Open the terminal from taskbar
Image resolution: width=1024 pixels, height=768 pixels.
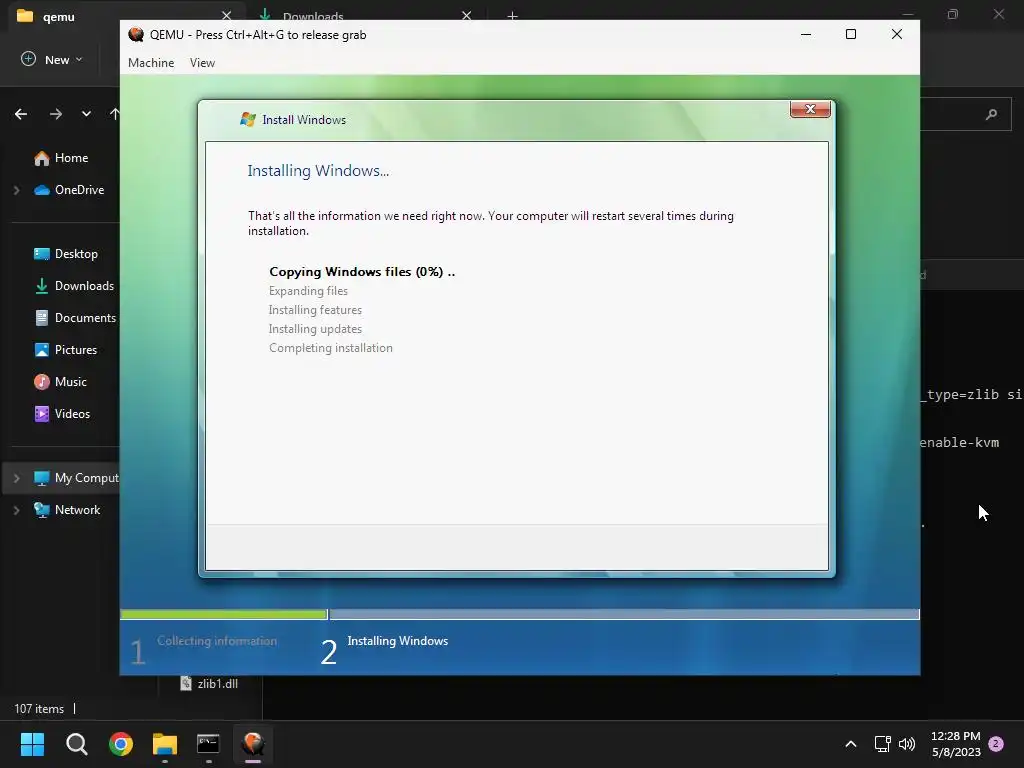coord(208,744)
